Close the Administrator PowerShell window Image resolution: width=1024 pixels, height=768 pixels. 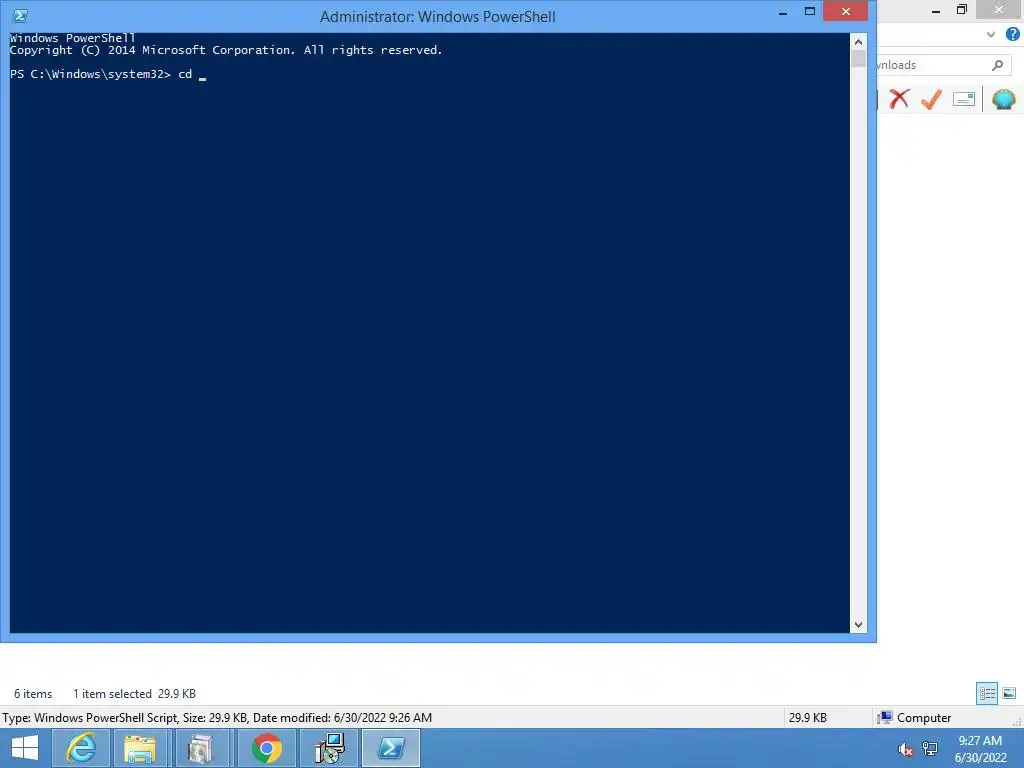pos(846,12)
